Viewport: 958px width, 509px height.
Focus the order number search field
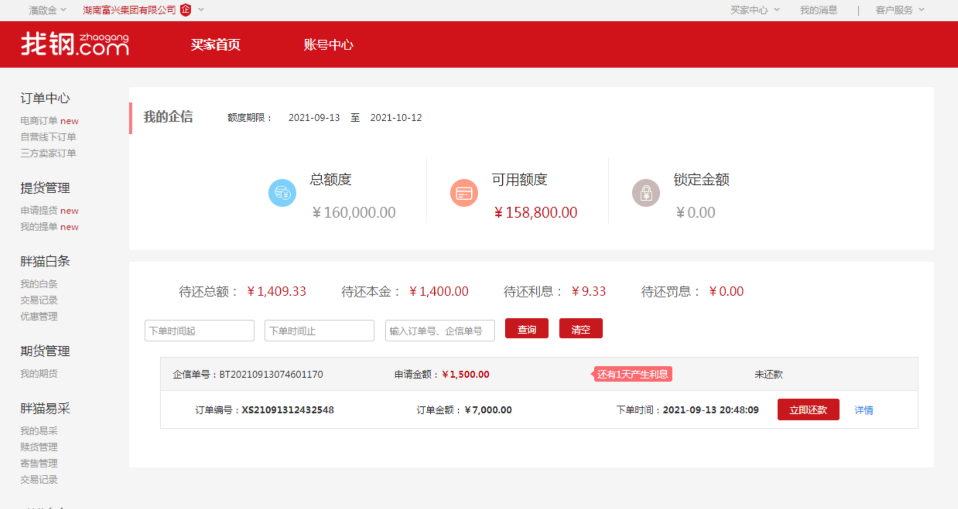439,331
